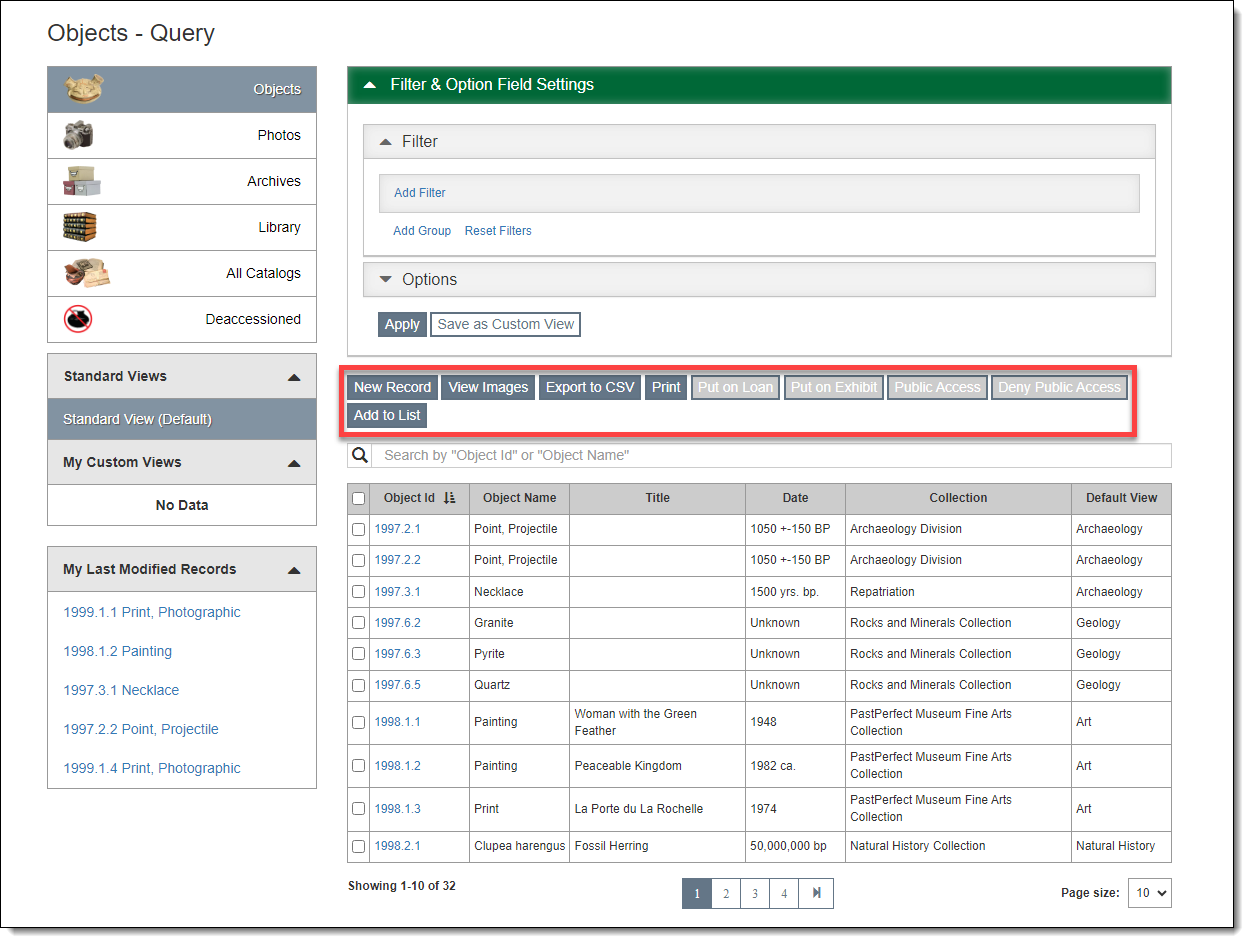Open the Library catalog
Image resolution: width=1249 pixels, height=943 pixels.
(182, 227)
